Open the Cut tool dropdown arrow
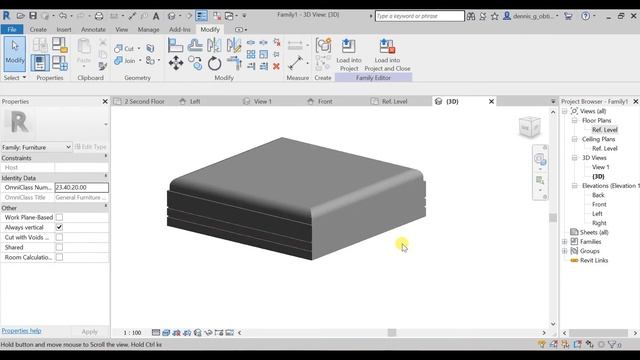This screenshot has width=640, height=360. 139,49
